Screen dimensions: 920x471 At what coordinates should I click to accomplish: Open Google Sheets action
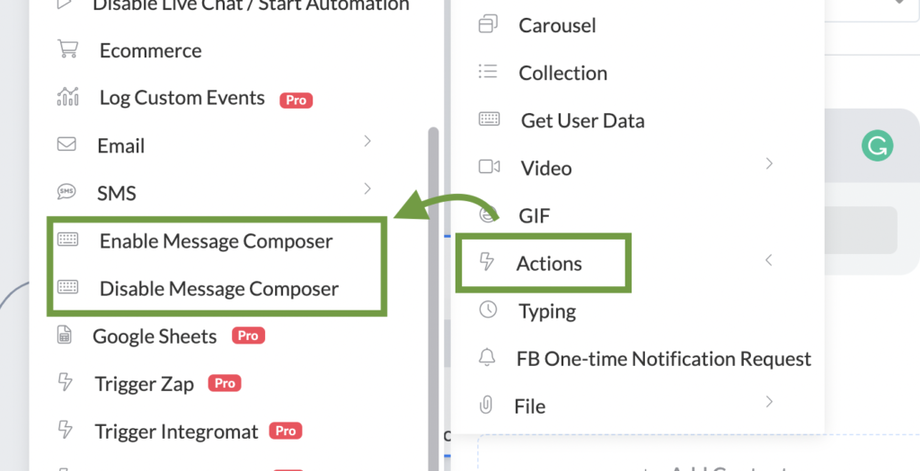pos(154,336)
